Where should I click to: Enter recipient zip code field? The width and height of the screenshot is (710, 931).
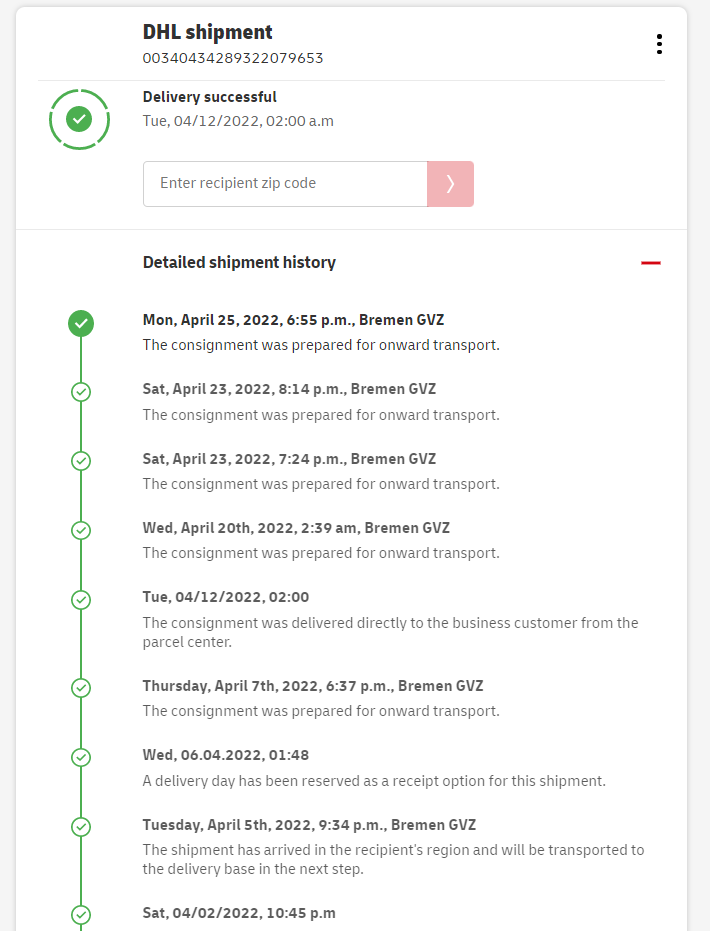coord(285,184)
